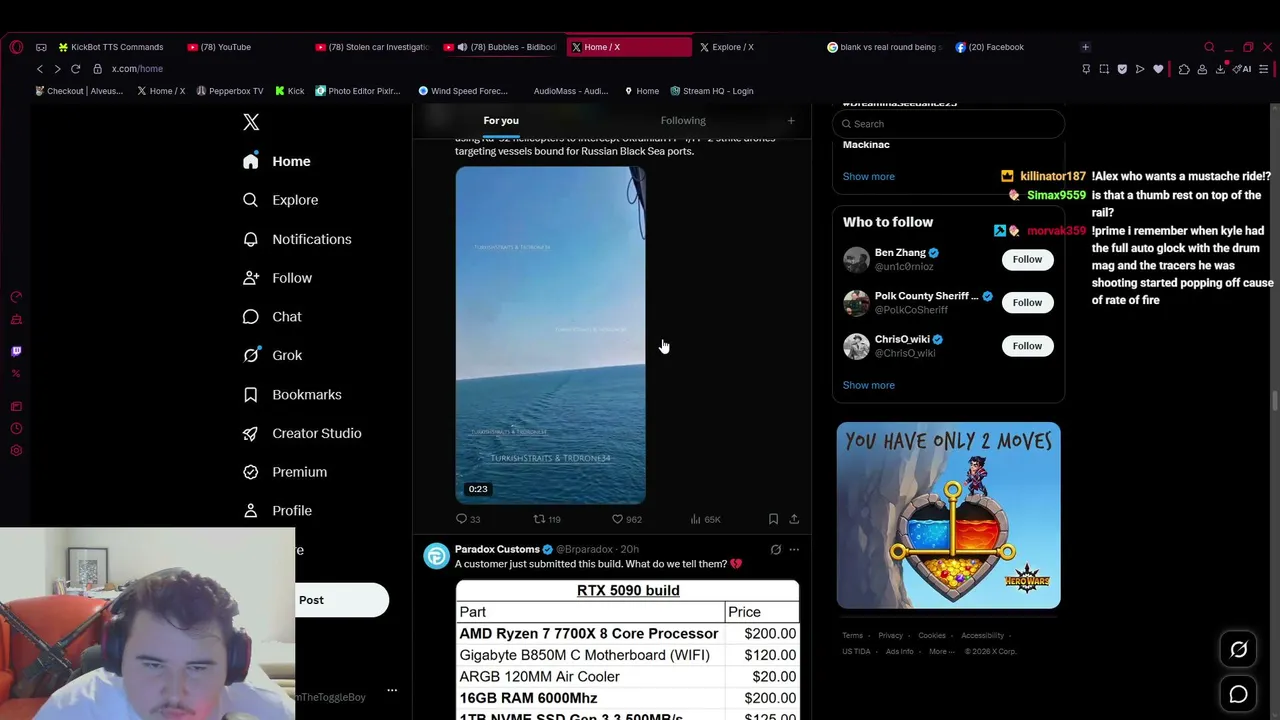Open Kick bookmark in bookmarks bar

point(289,91)
